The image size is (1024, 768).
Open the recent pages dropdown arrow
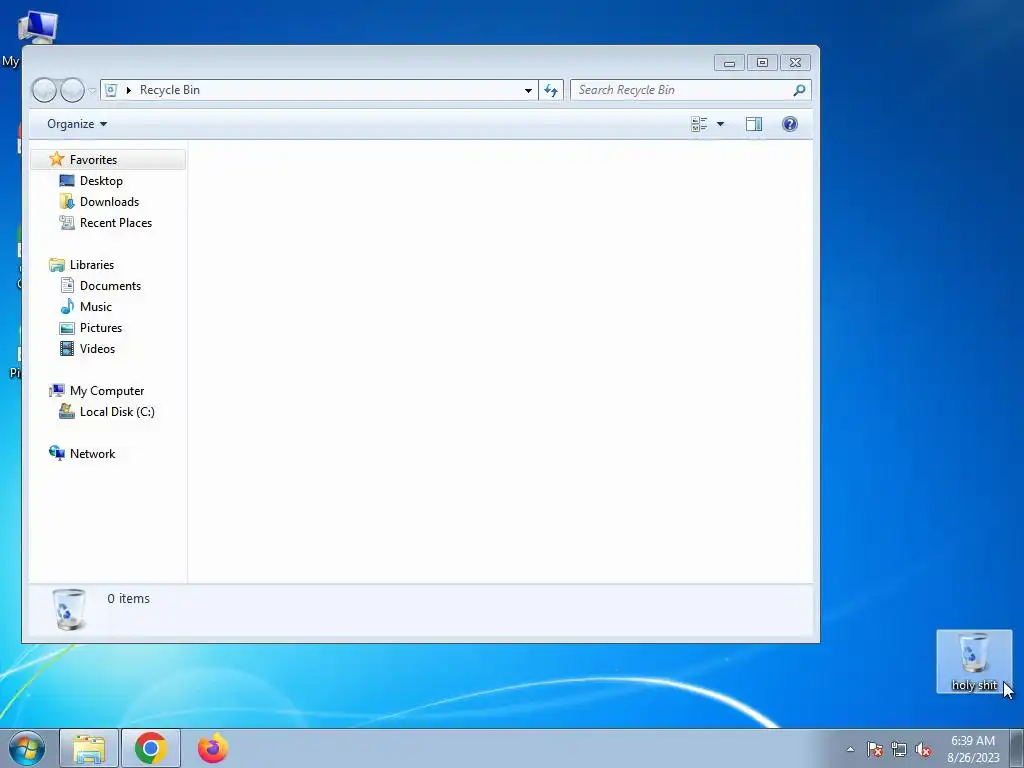pos(92,91)
